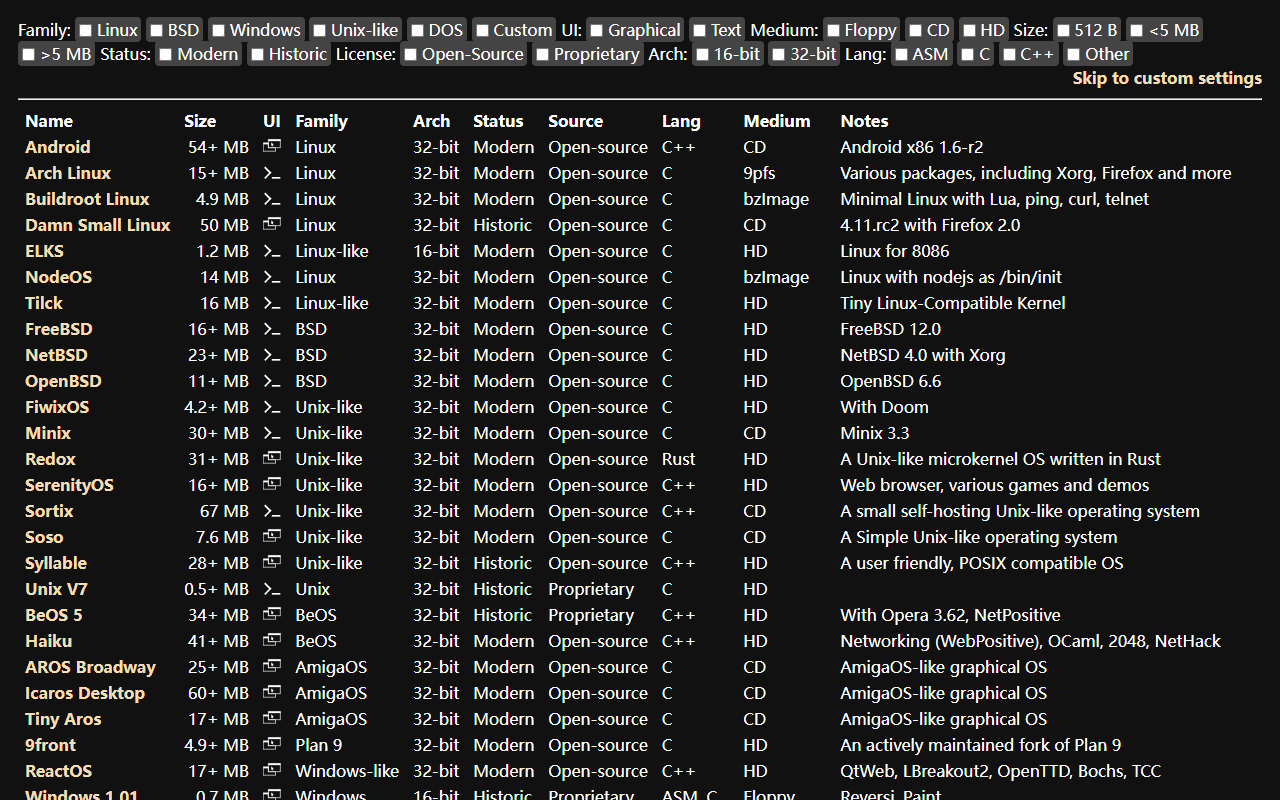Click note 'With Doom'
Image resolution: width=1280 pixels, height=800 pixels.
click(884, 407)
